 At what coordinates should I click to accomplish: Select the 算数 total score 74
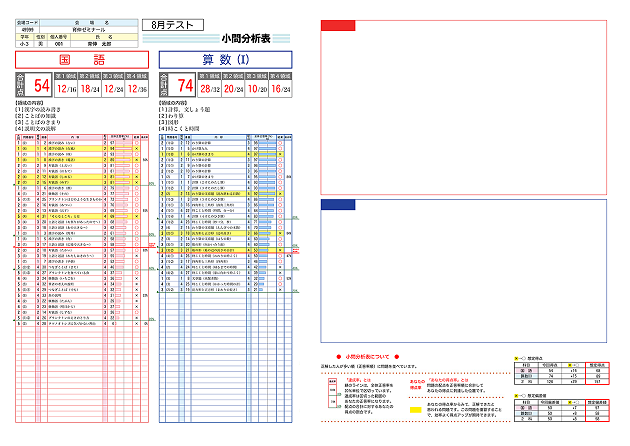[185, 86]
